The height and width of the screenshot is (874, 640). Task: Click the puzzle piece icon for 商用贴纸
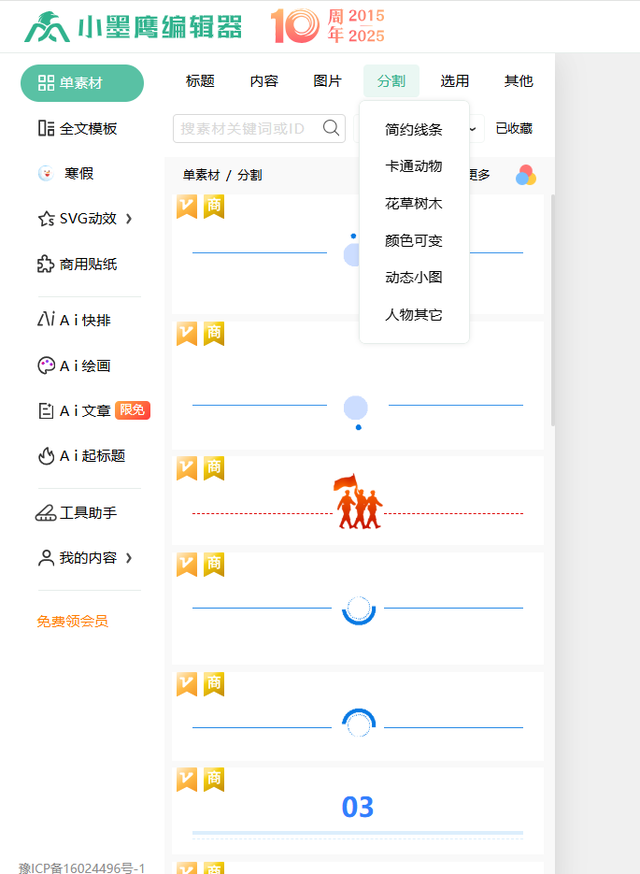[46, 264]
